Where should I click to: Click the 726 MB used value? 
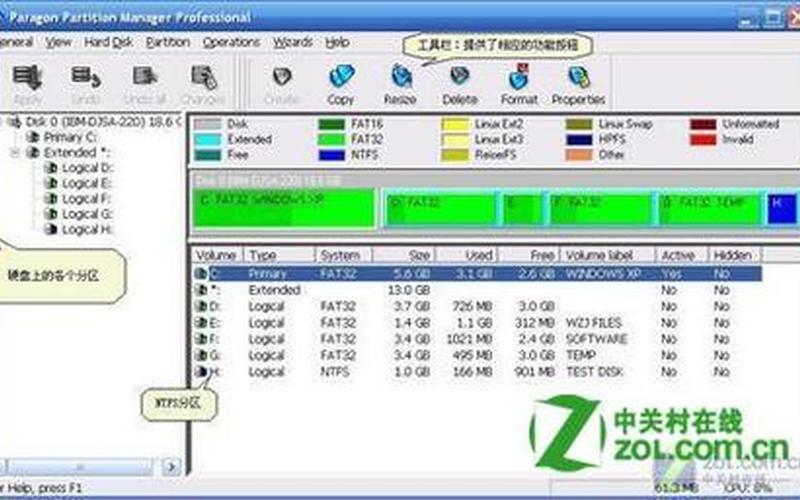(x=472, y=307)
